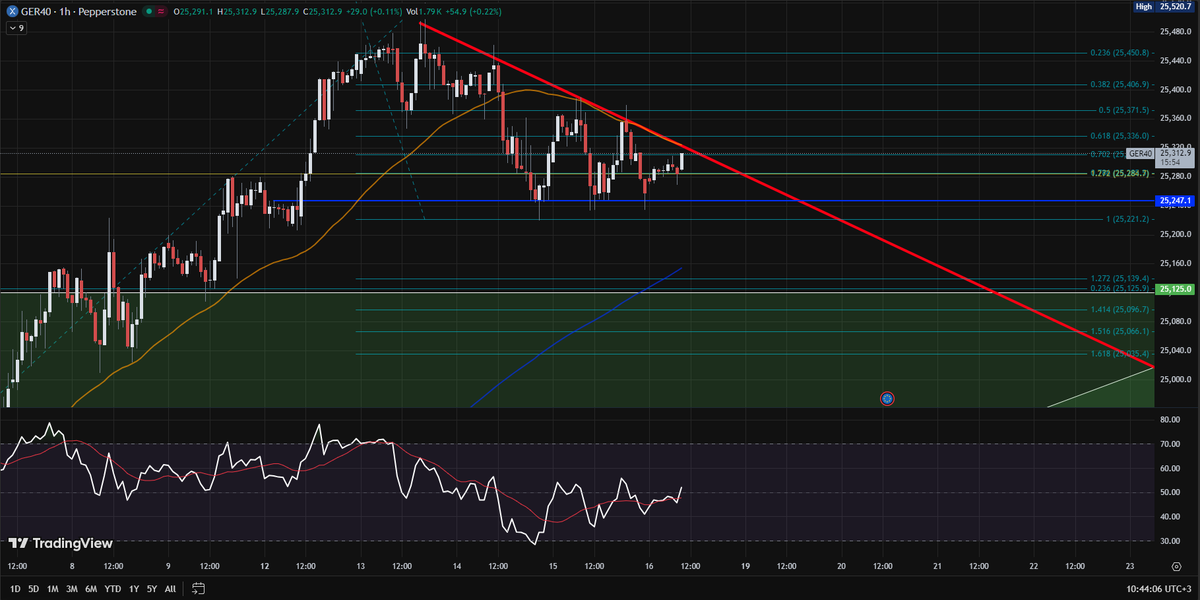Select the YTD time range

tap(112, 589)
